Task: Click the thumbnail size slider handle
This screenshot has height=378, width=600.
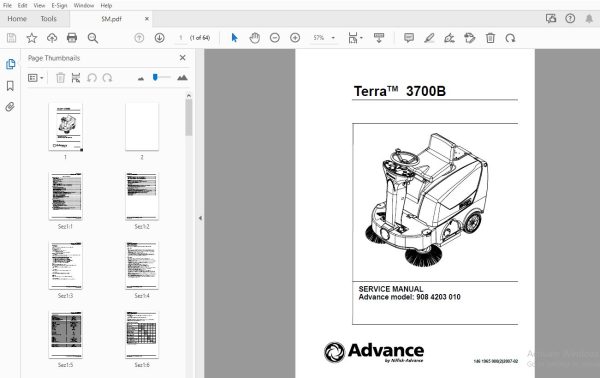Action: 155,77
